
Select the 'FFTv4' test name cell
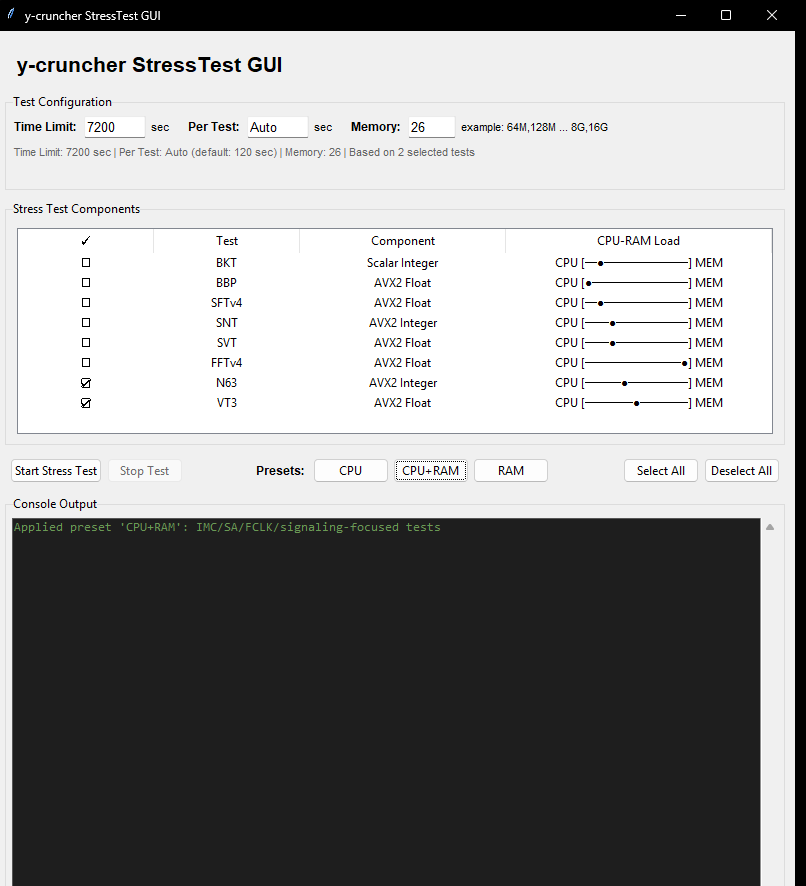(226, 363)
